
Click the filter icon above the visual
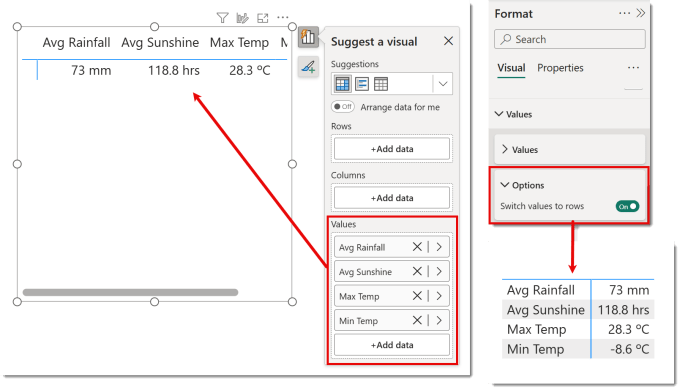[222, 18]
